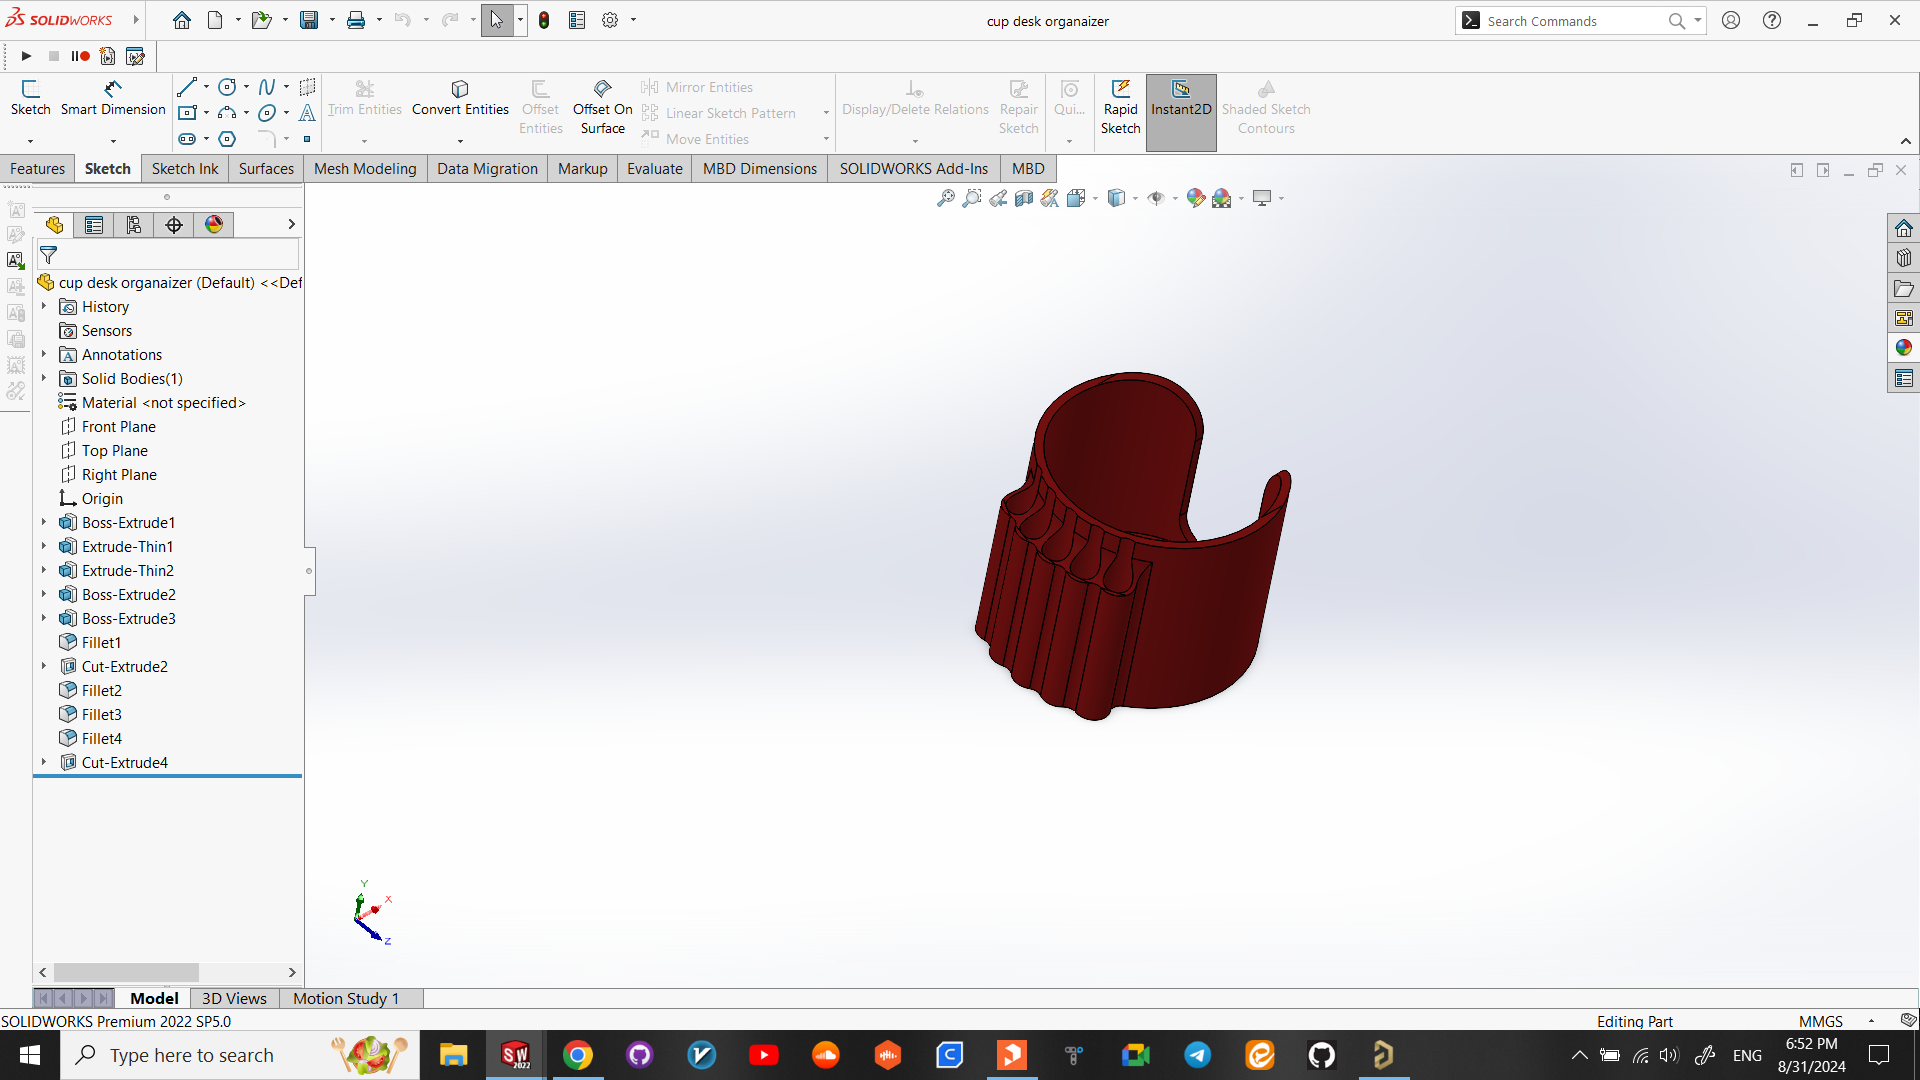Open Edit Appearance icon in view toolbar
Screen dimensions: 1920x1080
[x=1195, y=198]
